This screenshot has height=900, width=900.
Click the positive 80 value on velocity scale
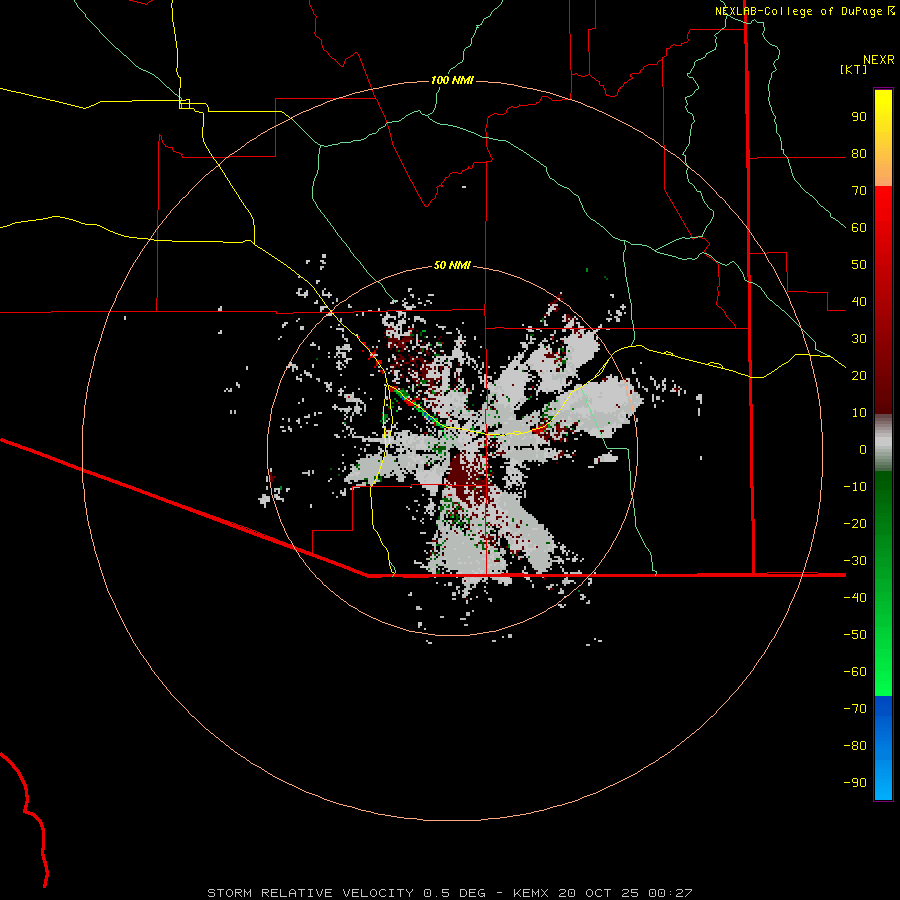click(x=859, y=153)
